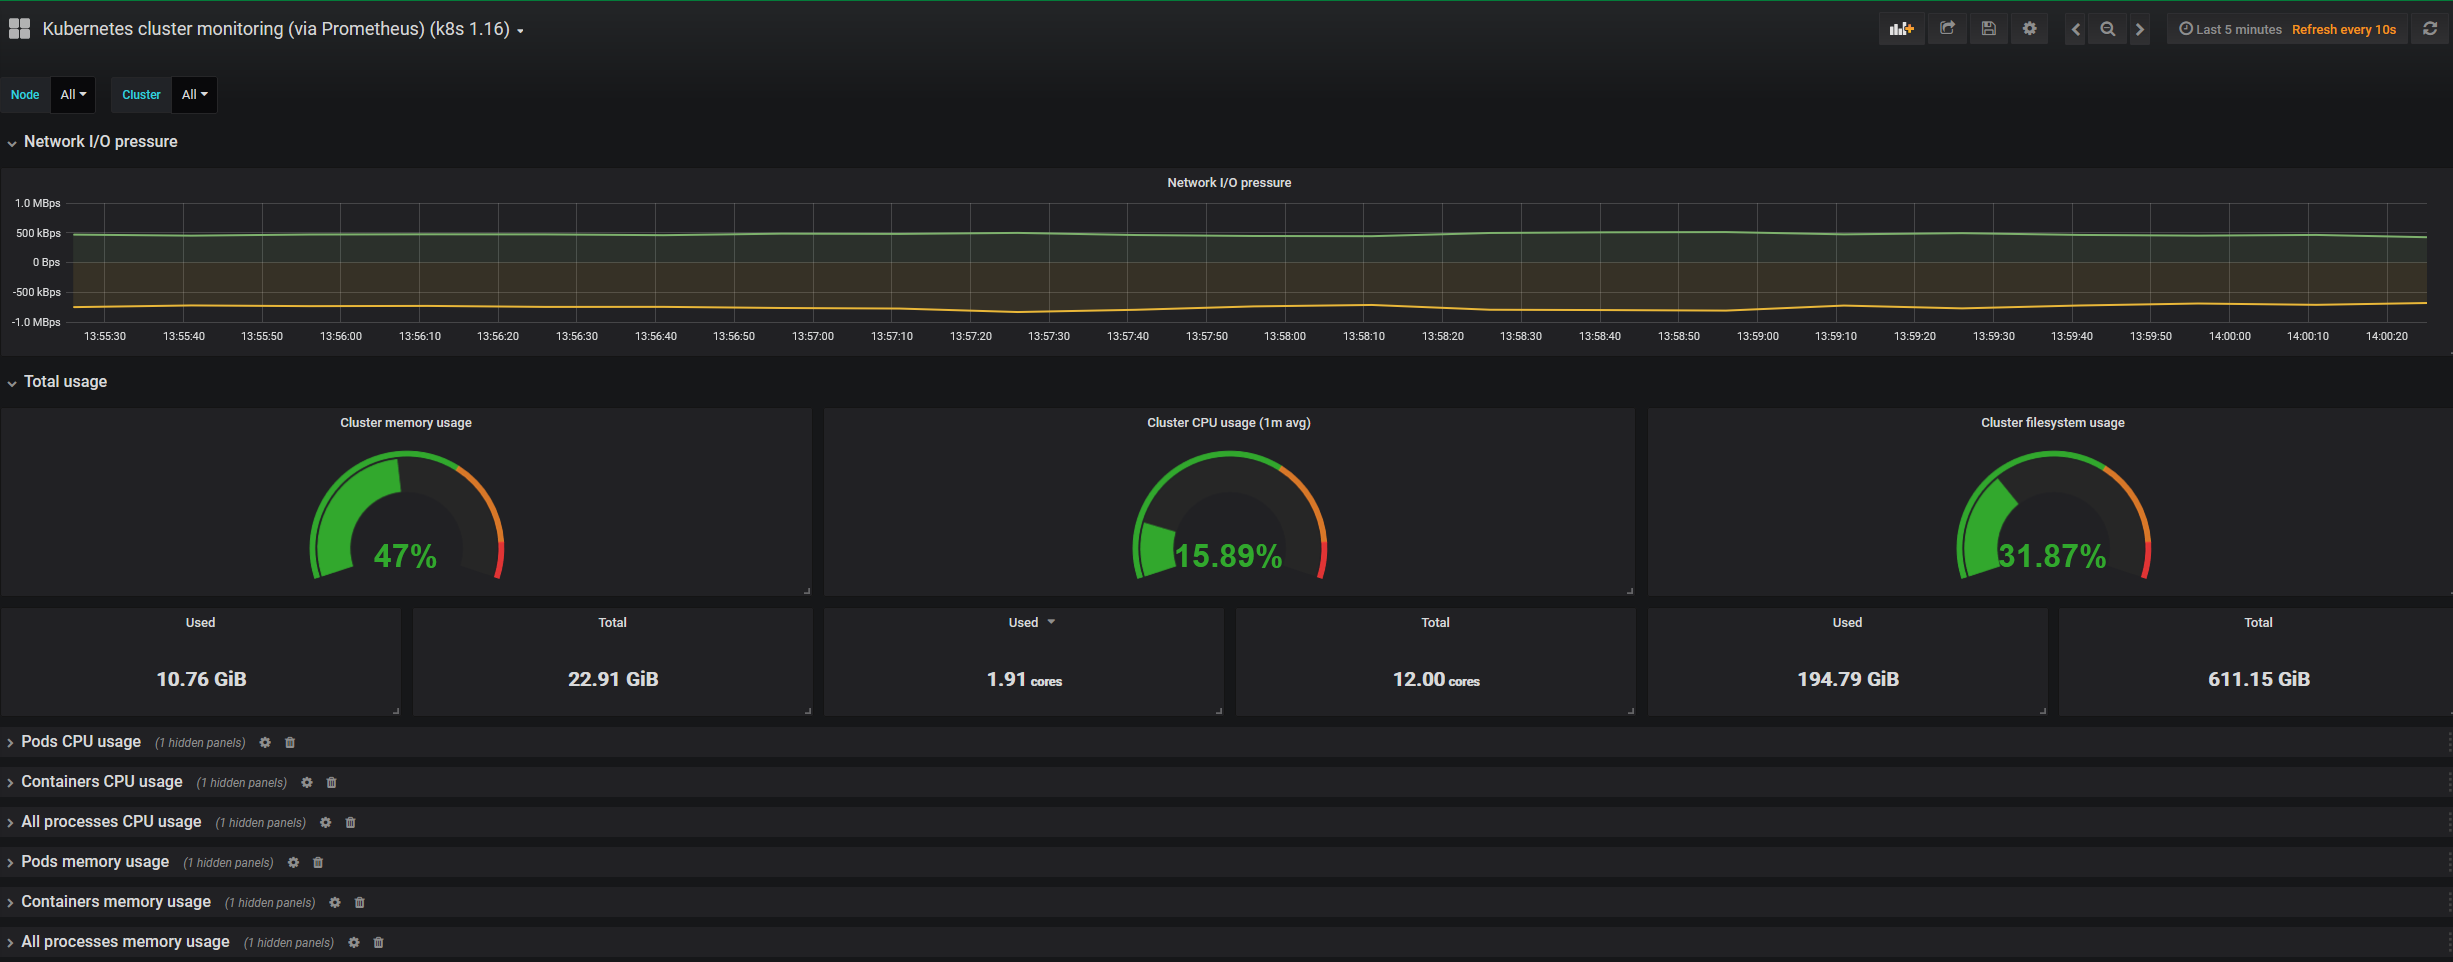Open dashboard settings gear icon
The image size is (2453, 962).
(2029, 29)
